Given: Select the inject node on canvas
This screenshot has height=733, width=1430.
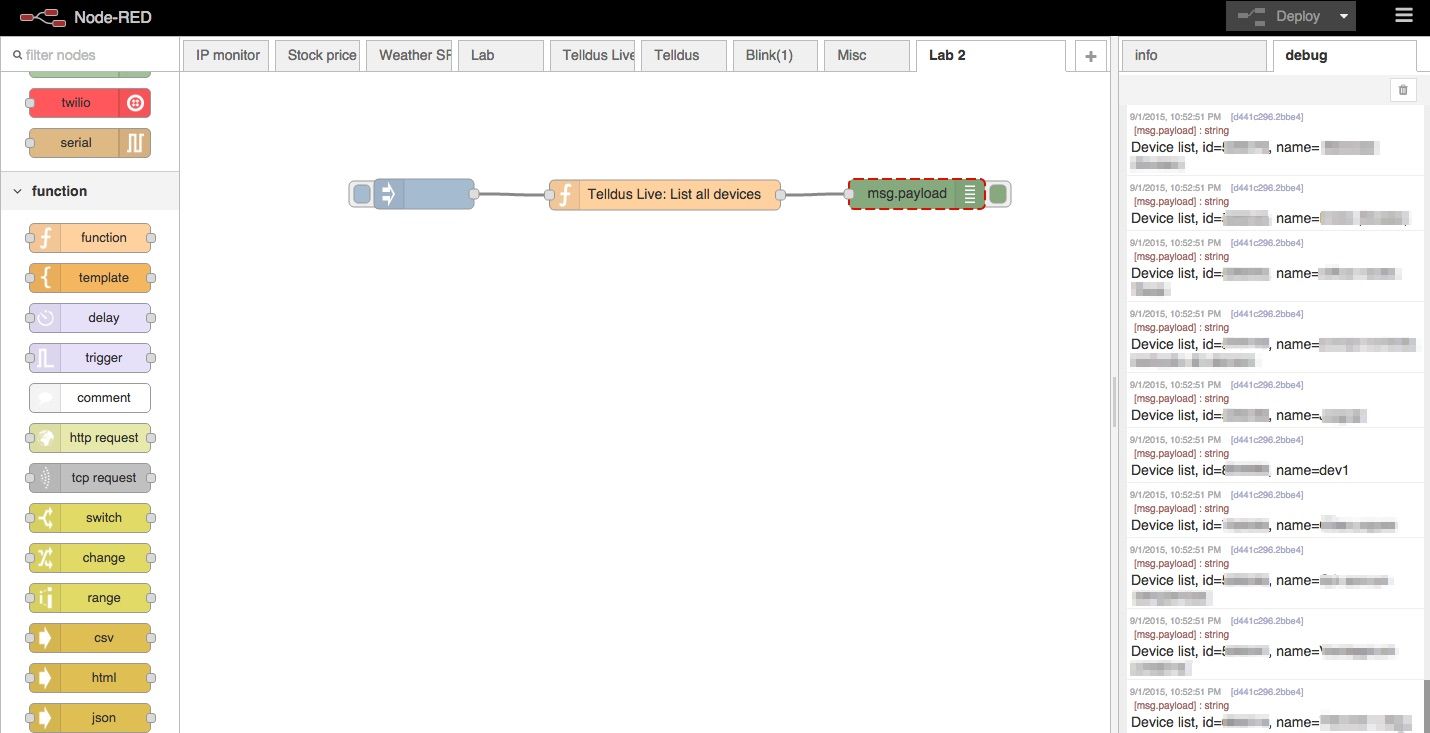Looking at the screenshot, I should 424,194.
